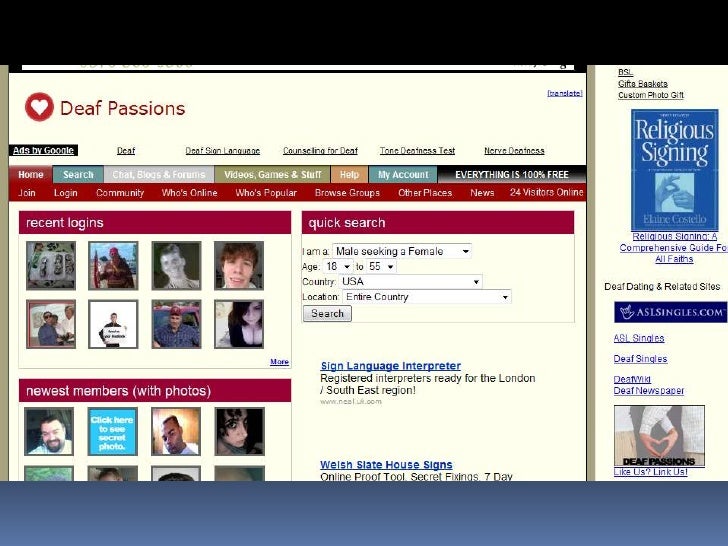Open the newest member photo of the man in a white shirt

(x=176, y=432)
